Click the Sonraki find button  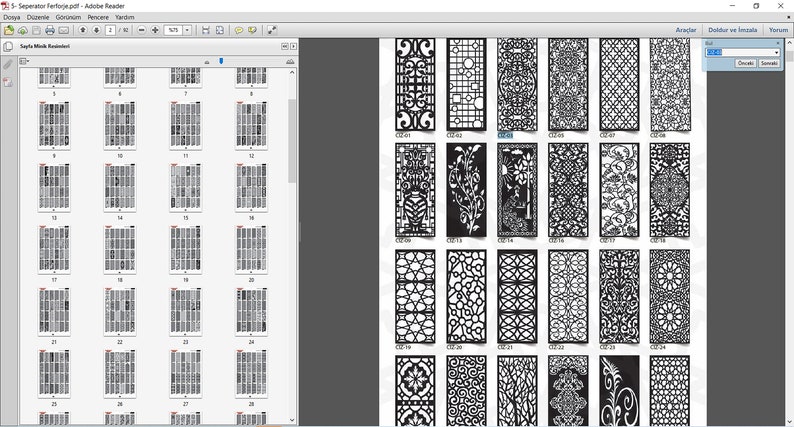(769, 63)
